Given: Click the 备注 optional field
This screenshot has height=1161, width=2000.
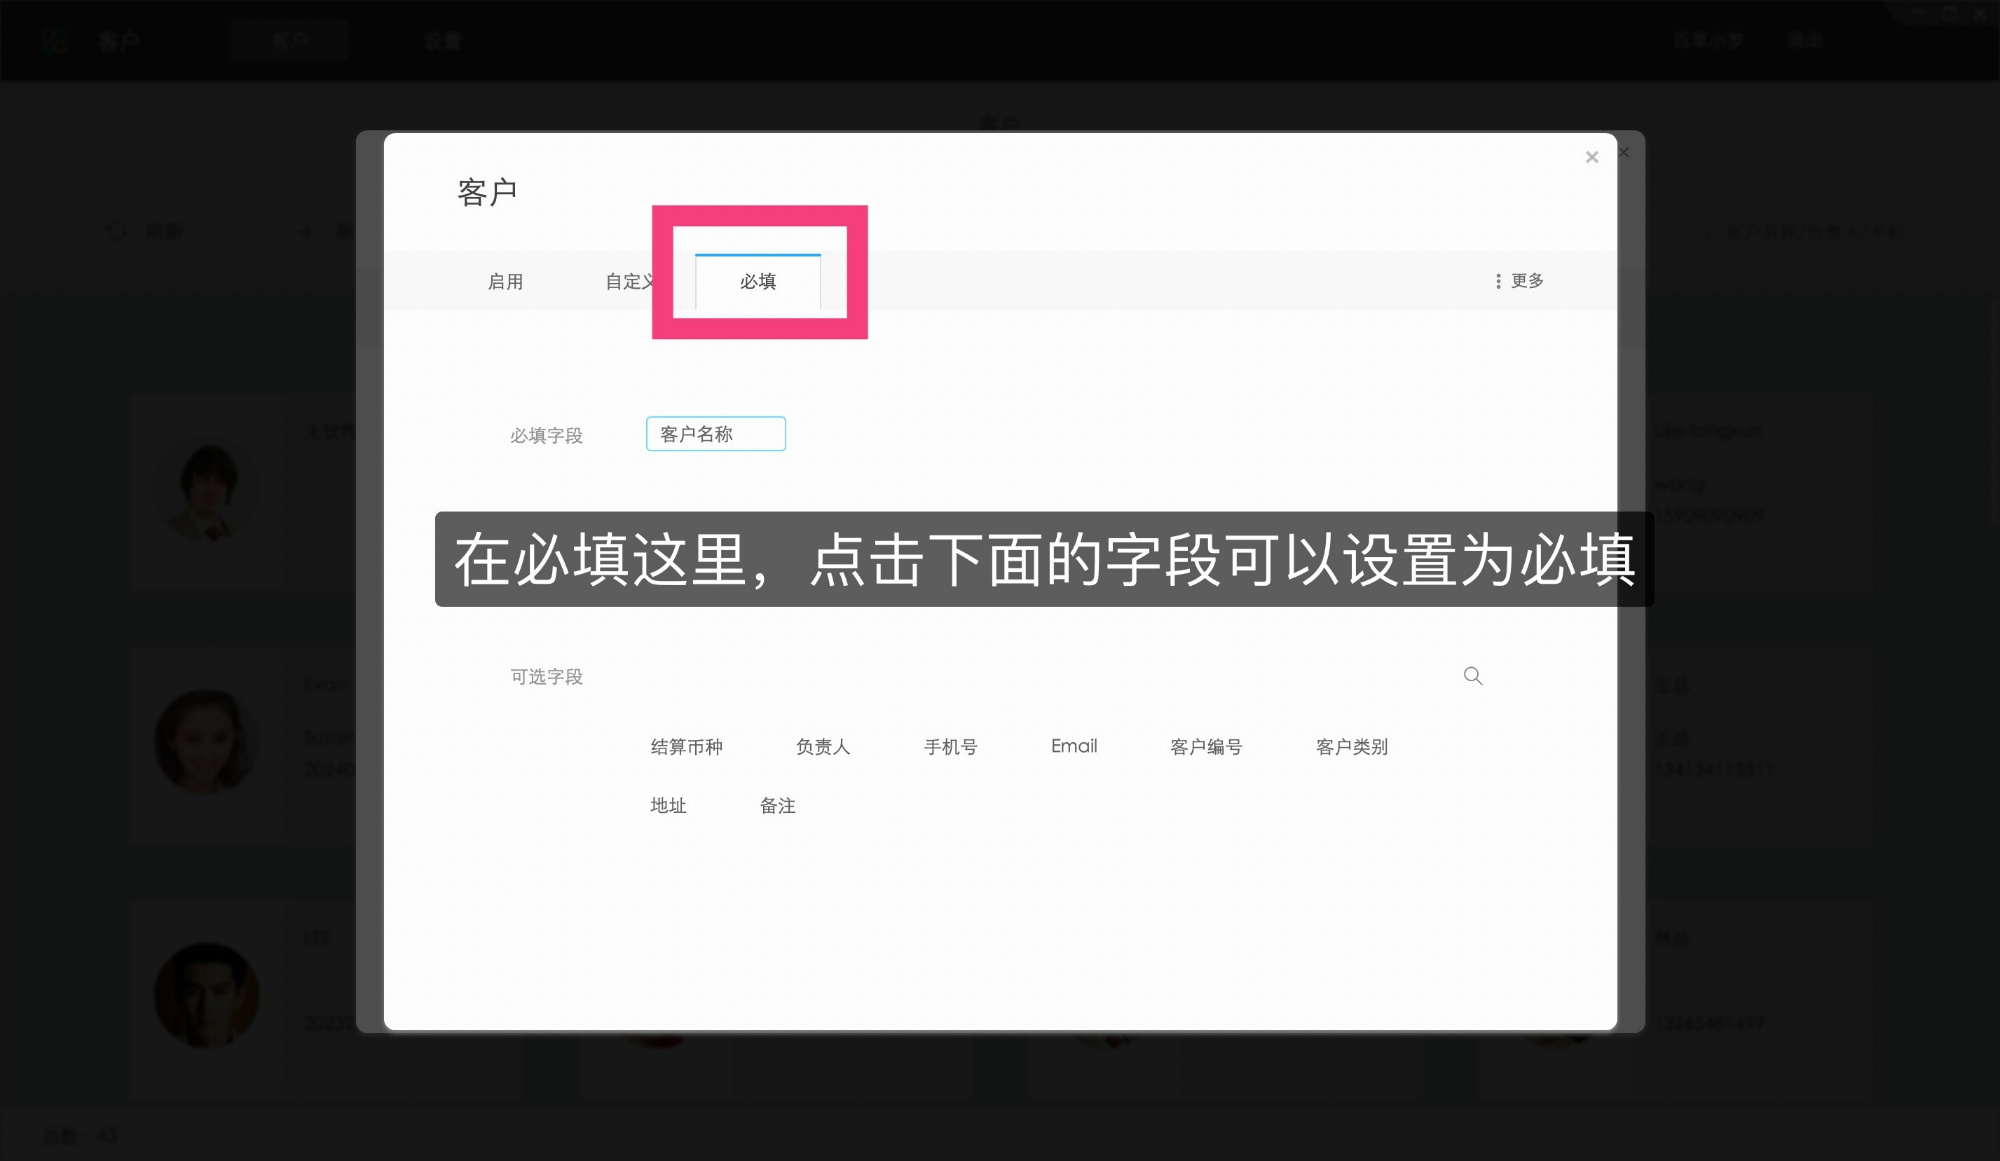Looking at the screenshot, I should pos(778,806).
